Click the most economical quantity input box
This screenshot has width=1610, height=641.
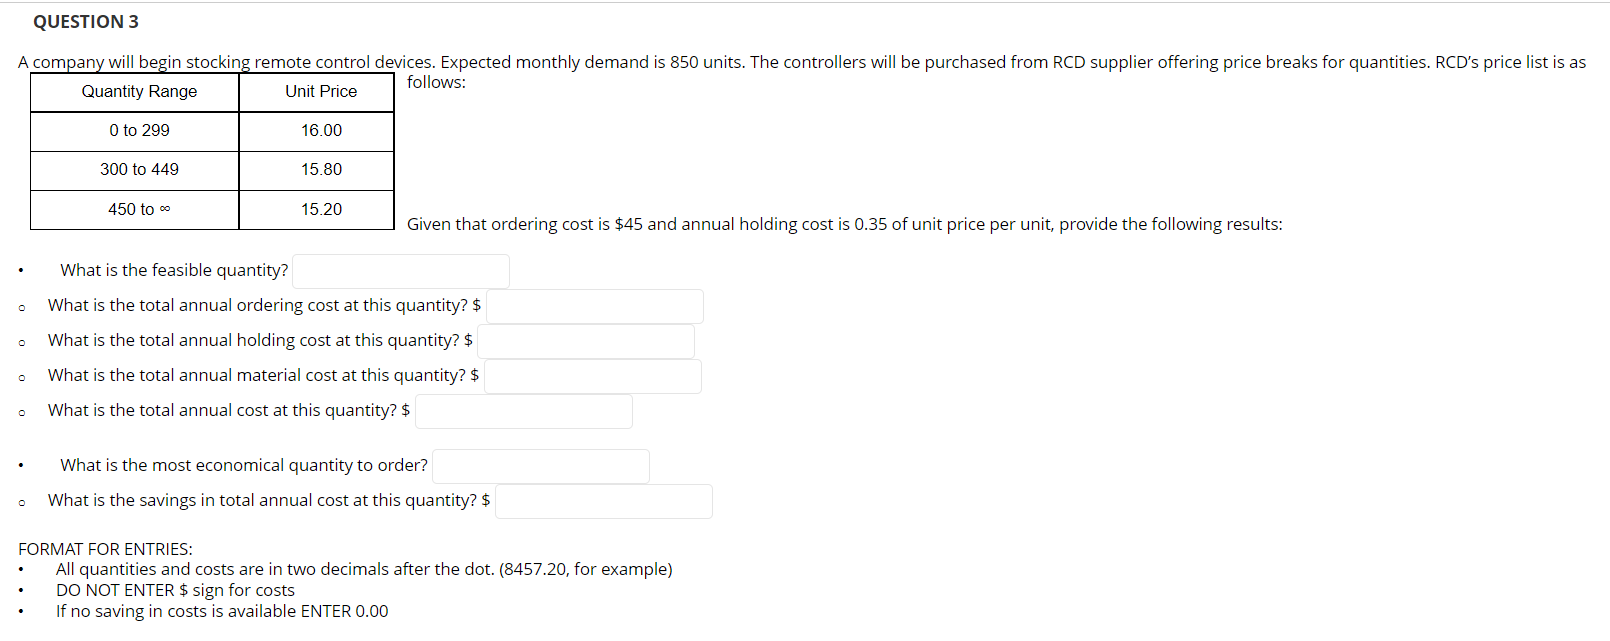[540, 465]
